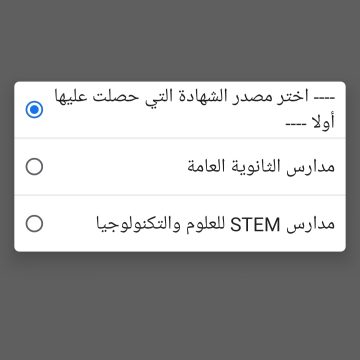
Task: Choose the مدارس الثانوية العامة option text
Action: pyautogui.click(x=261, y=166)
